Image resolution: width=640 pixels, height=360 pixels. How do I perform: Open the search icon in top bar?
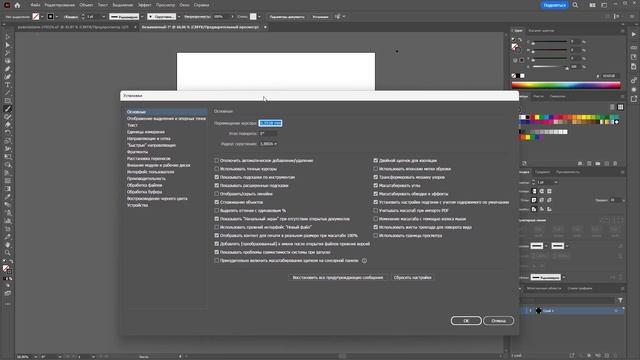(575, 5)
